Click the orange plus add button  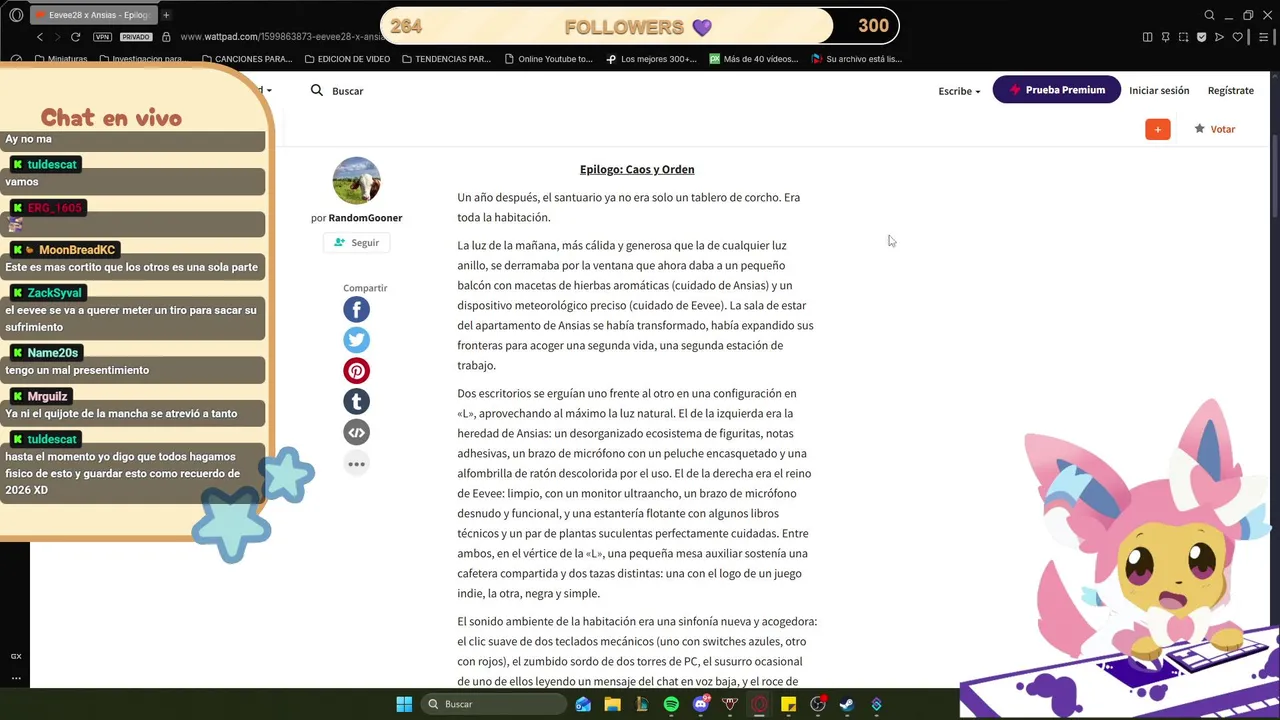[x=1158, y=129]
